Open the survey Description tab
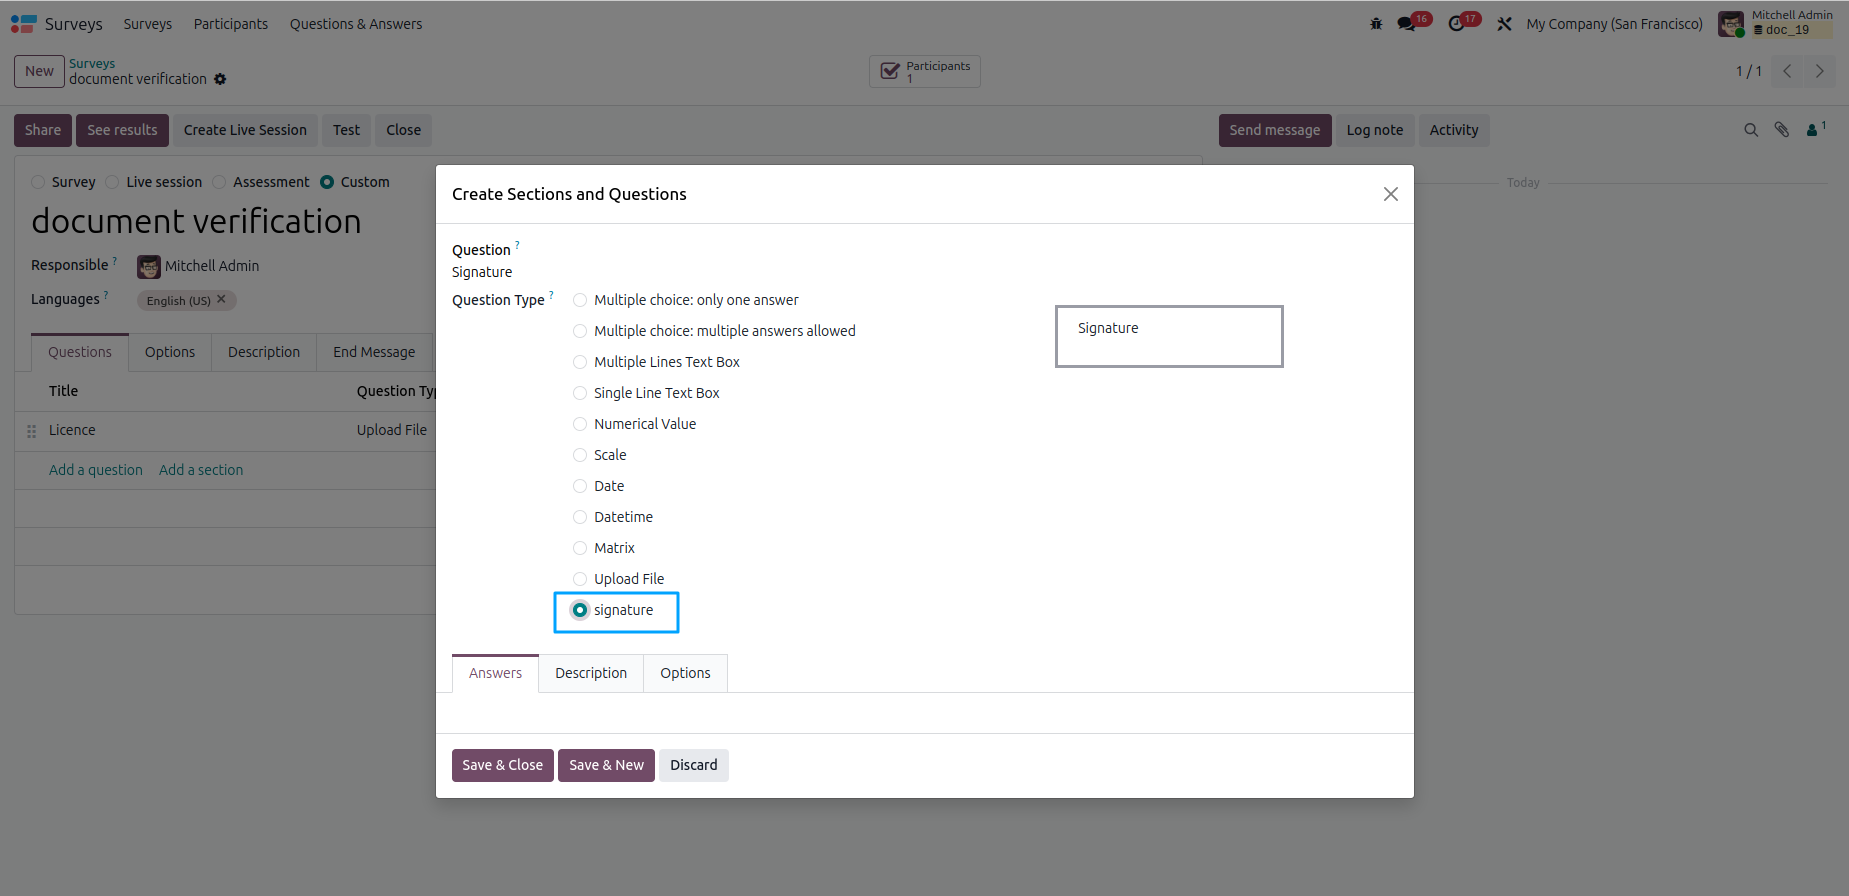Viewport: 1849px width, 896px height. click(x=264, y=352)
